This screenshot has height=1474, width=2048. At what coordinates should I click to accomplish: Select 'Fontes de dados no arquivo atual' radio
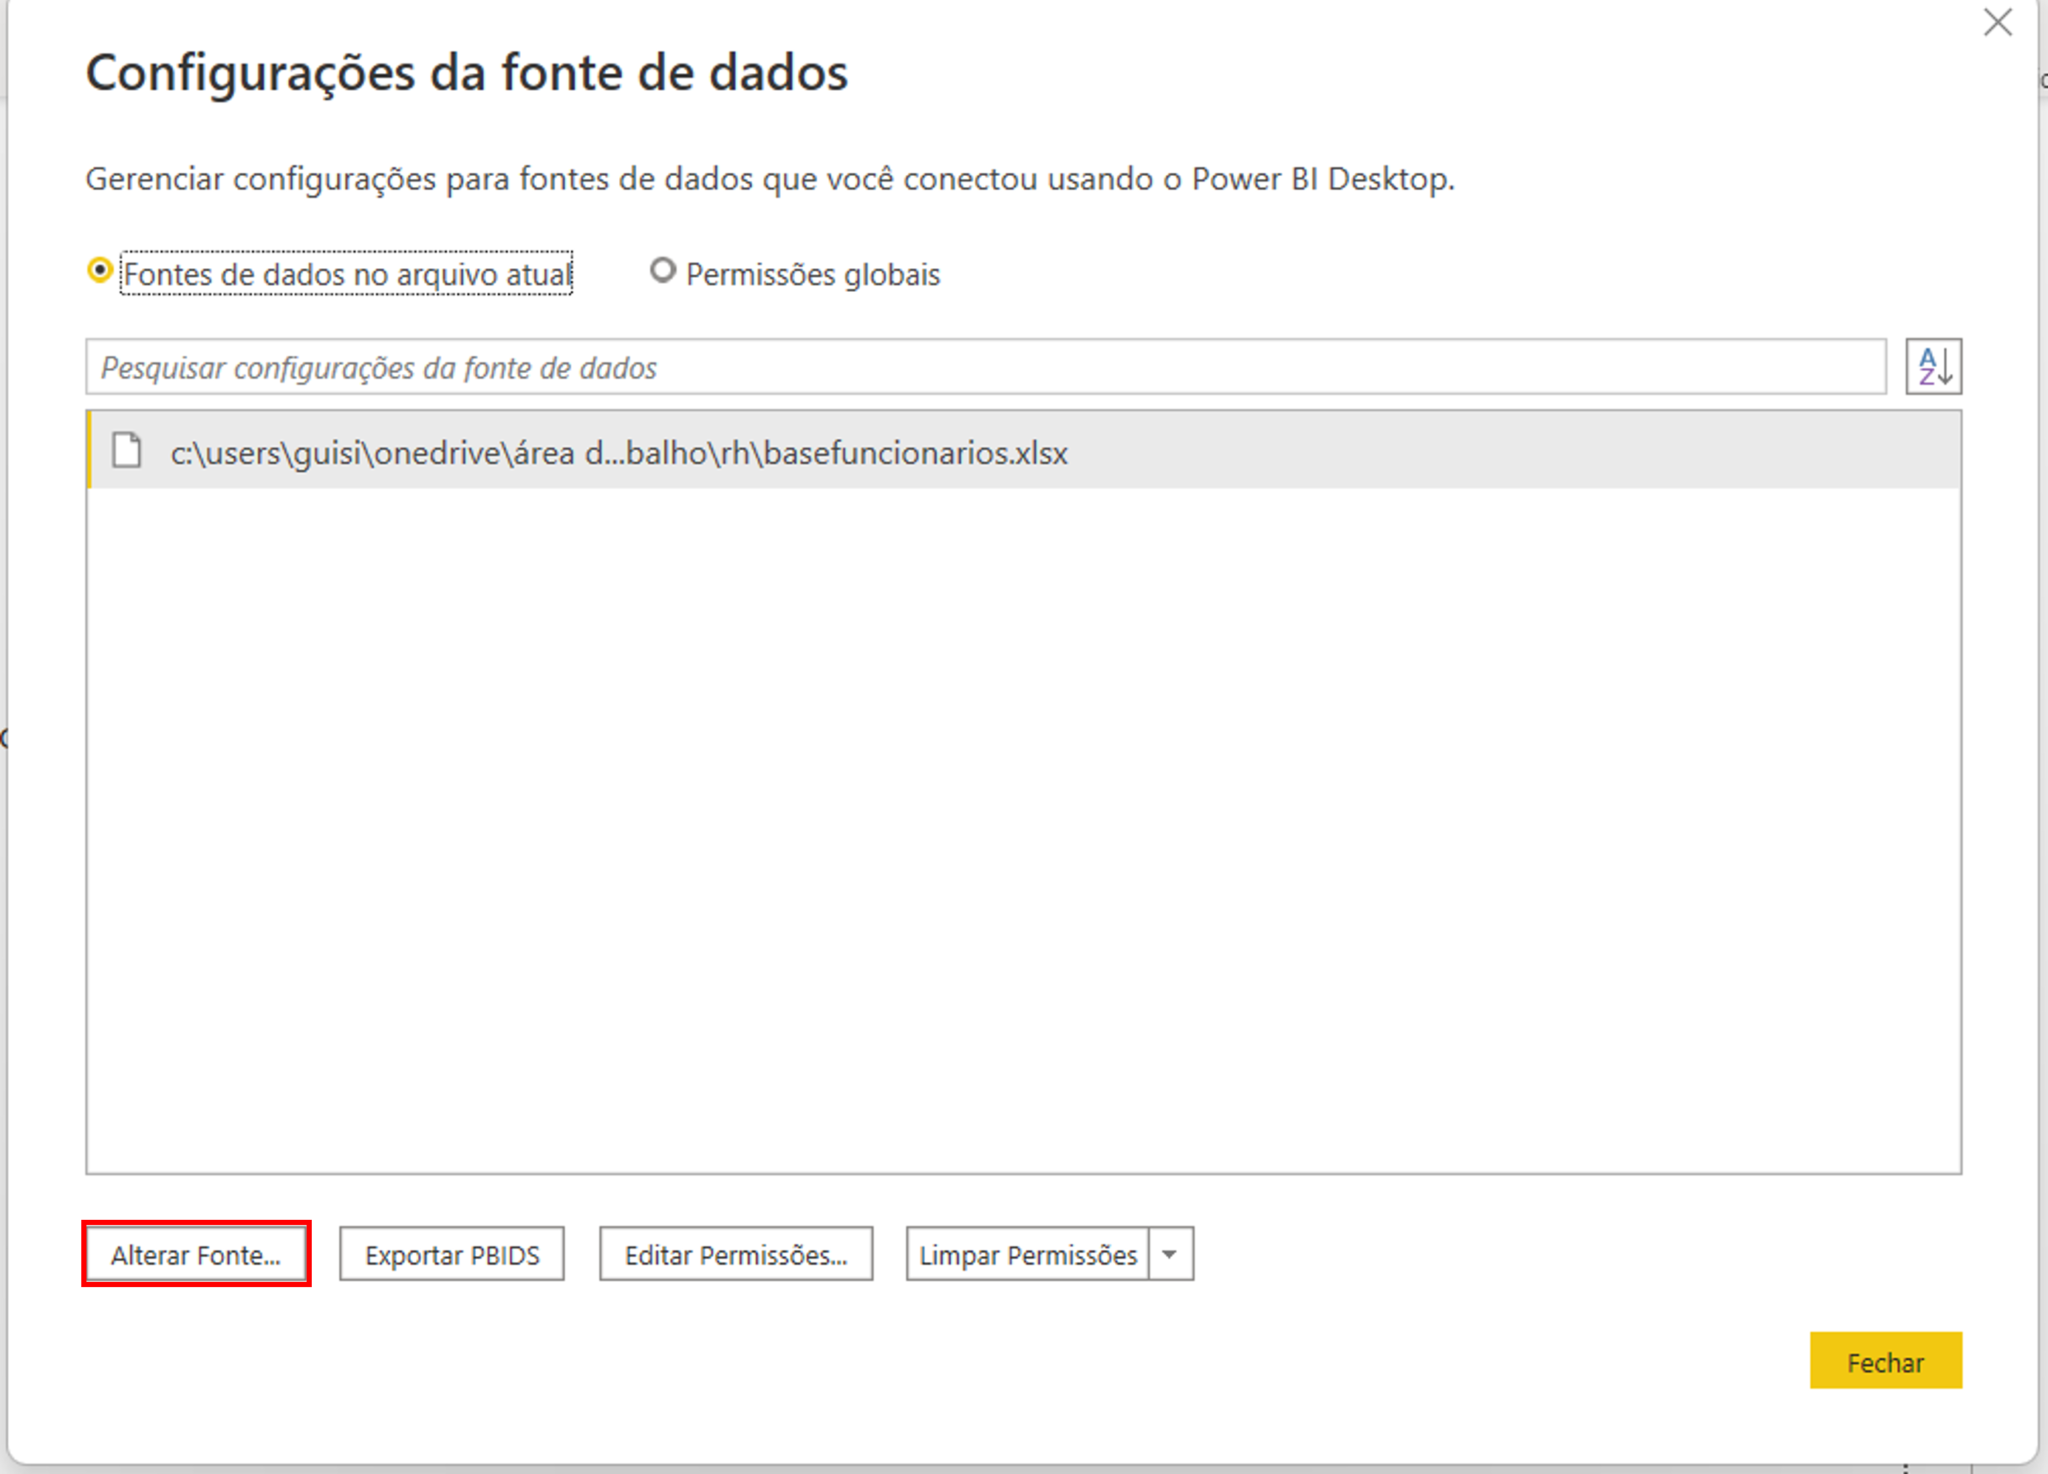tap(99, 271)
